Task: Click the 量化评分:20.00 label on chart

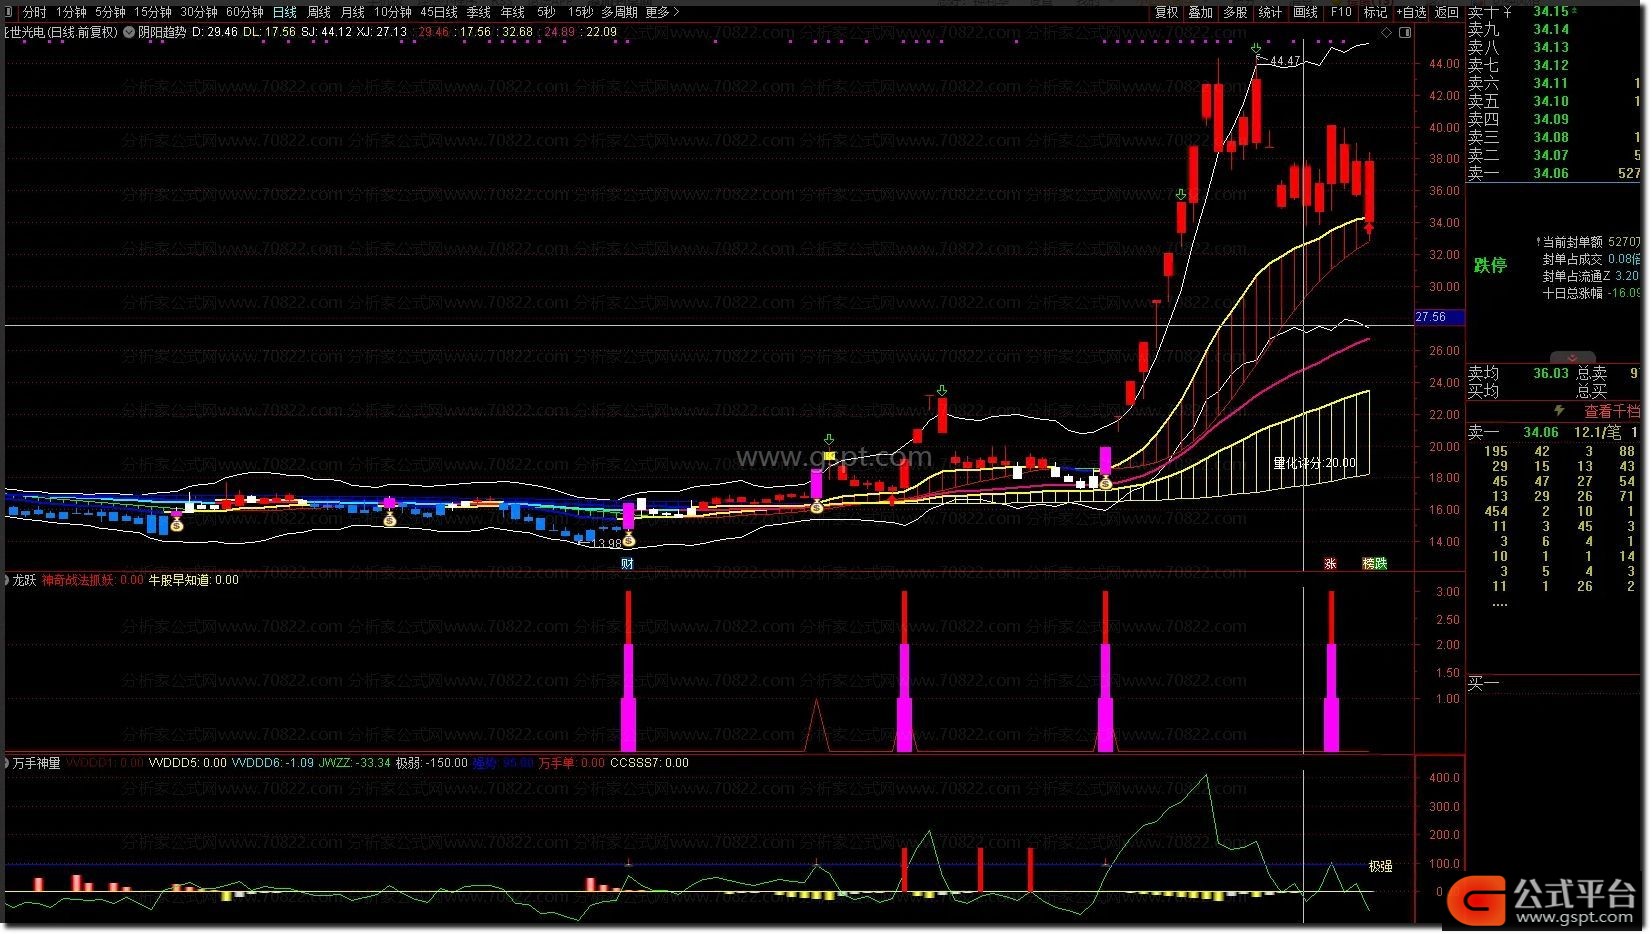Action: [1315, 463]
